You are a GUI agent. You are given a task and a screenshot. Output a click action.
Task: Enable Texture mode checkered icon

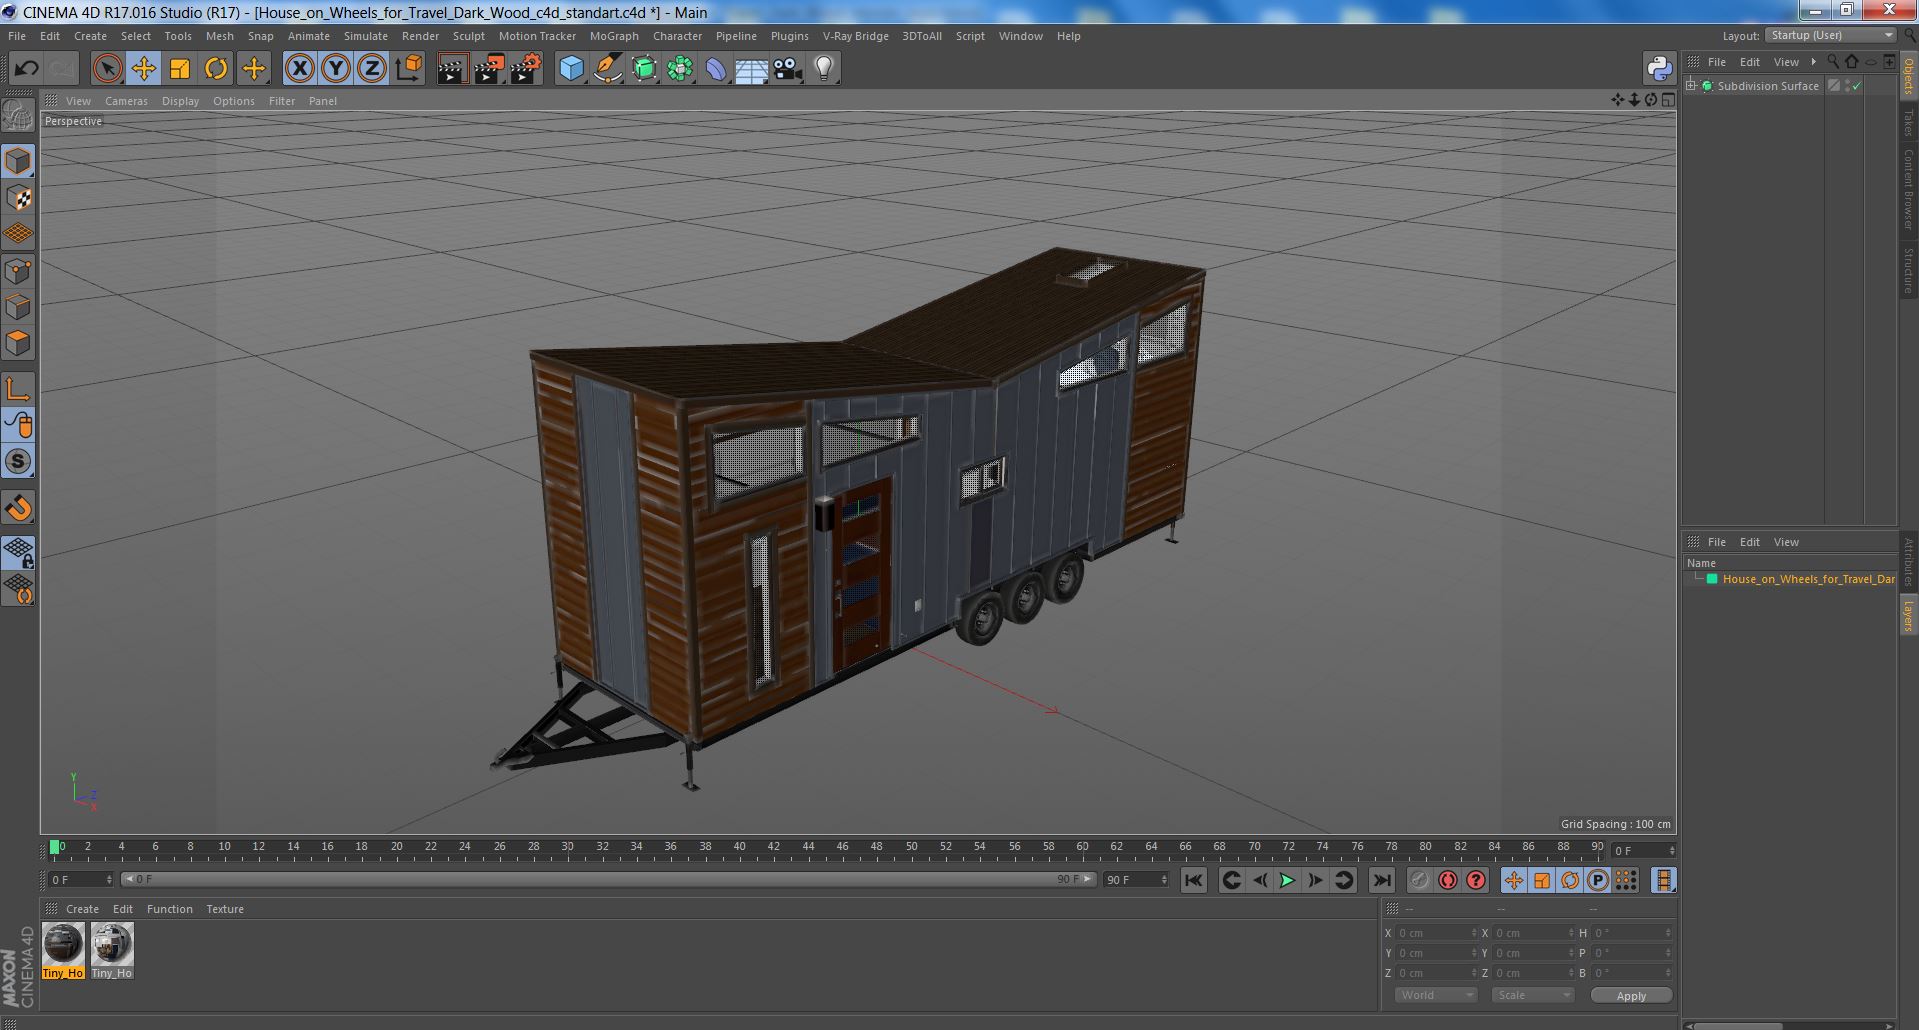(x=18, y=198)
